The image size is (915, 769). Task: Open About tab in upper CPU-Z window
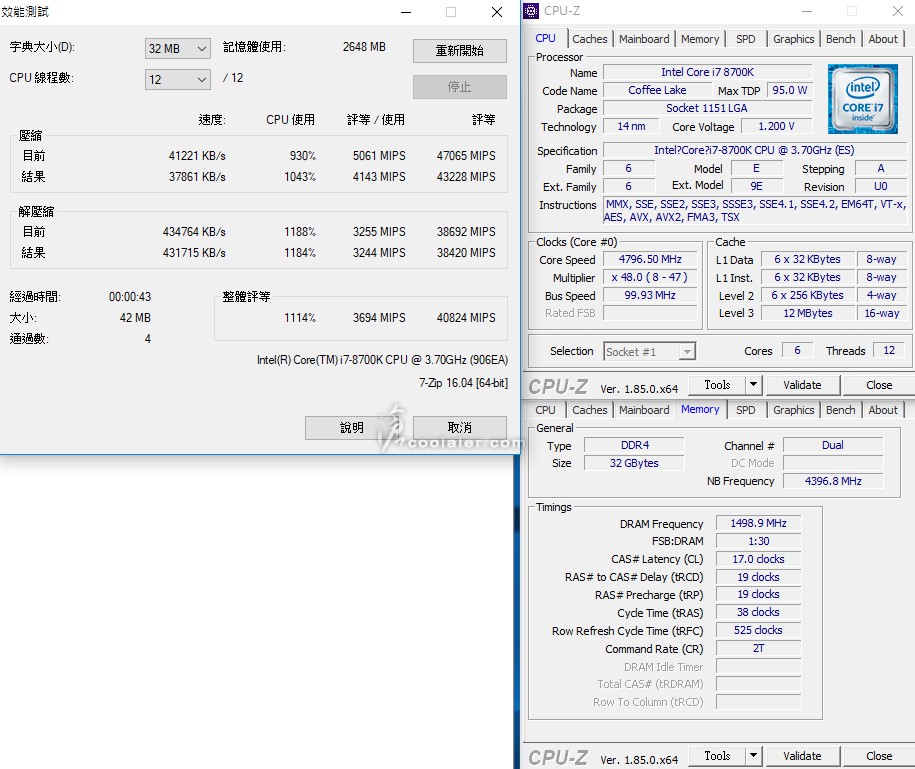(883, 39)
